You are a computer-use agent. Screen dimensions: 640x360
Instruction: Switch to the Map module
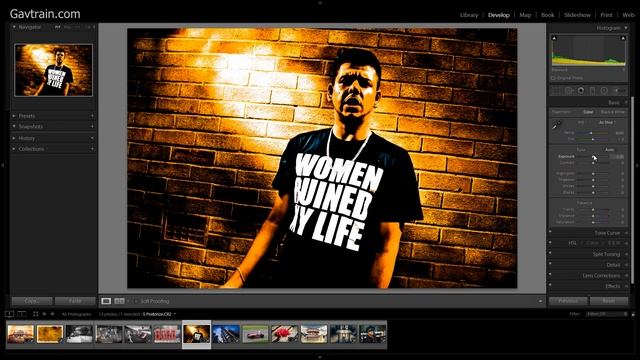(525, 15)
